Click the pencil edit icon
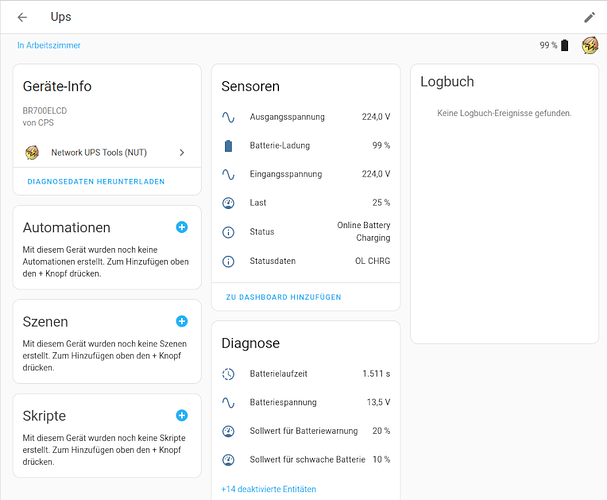607x500 pixels. click(x=589, y=17)
